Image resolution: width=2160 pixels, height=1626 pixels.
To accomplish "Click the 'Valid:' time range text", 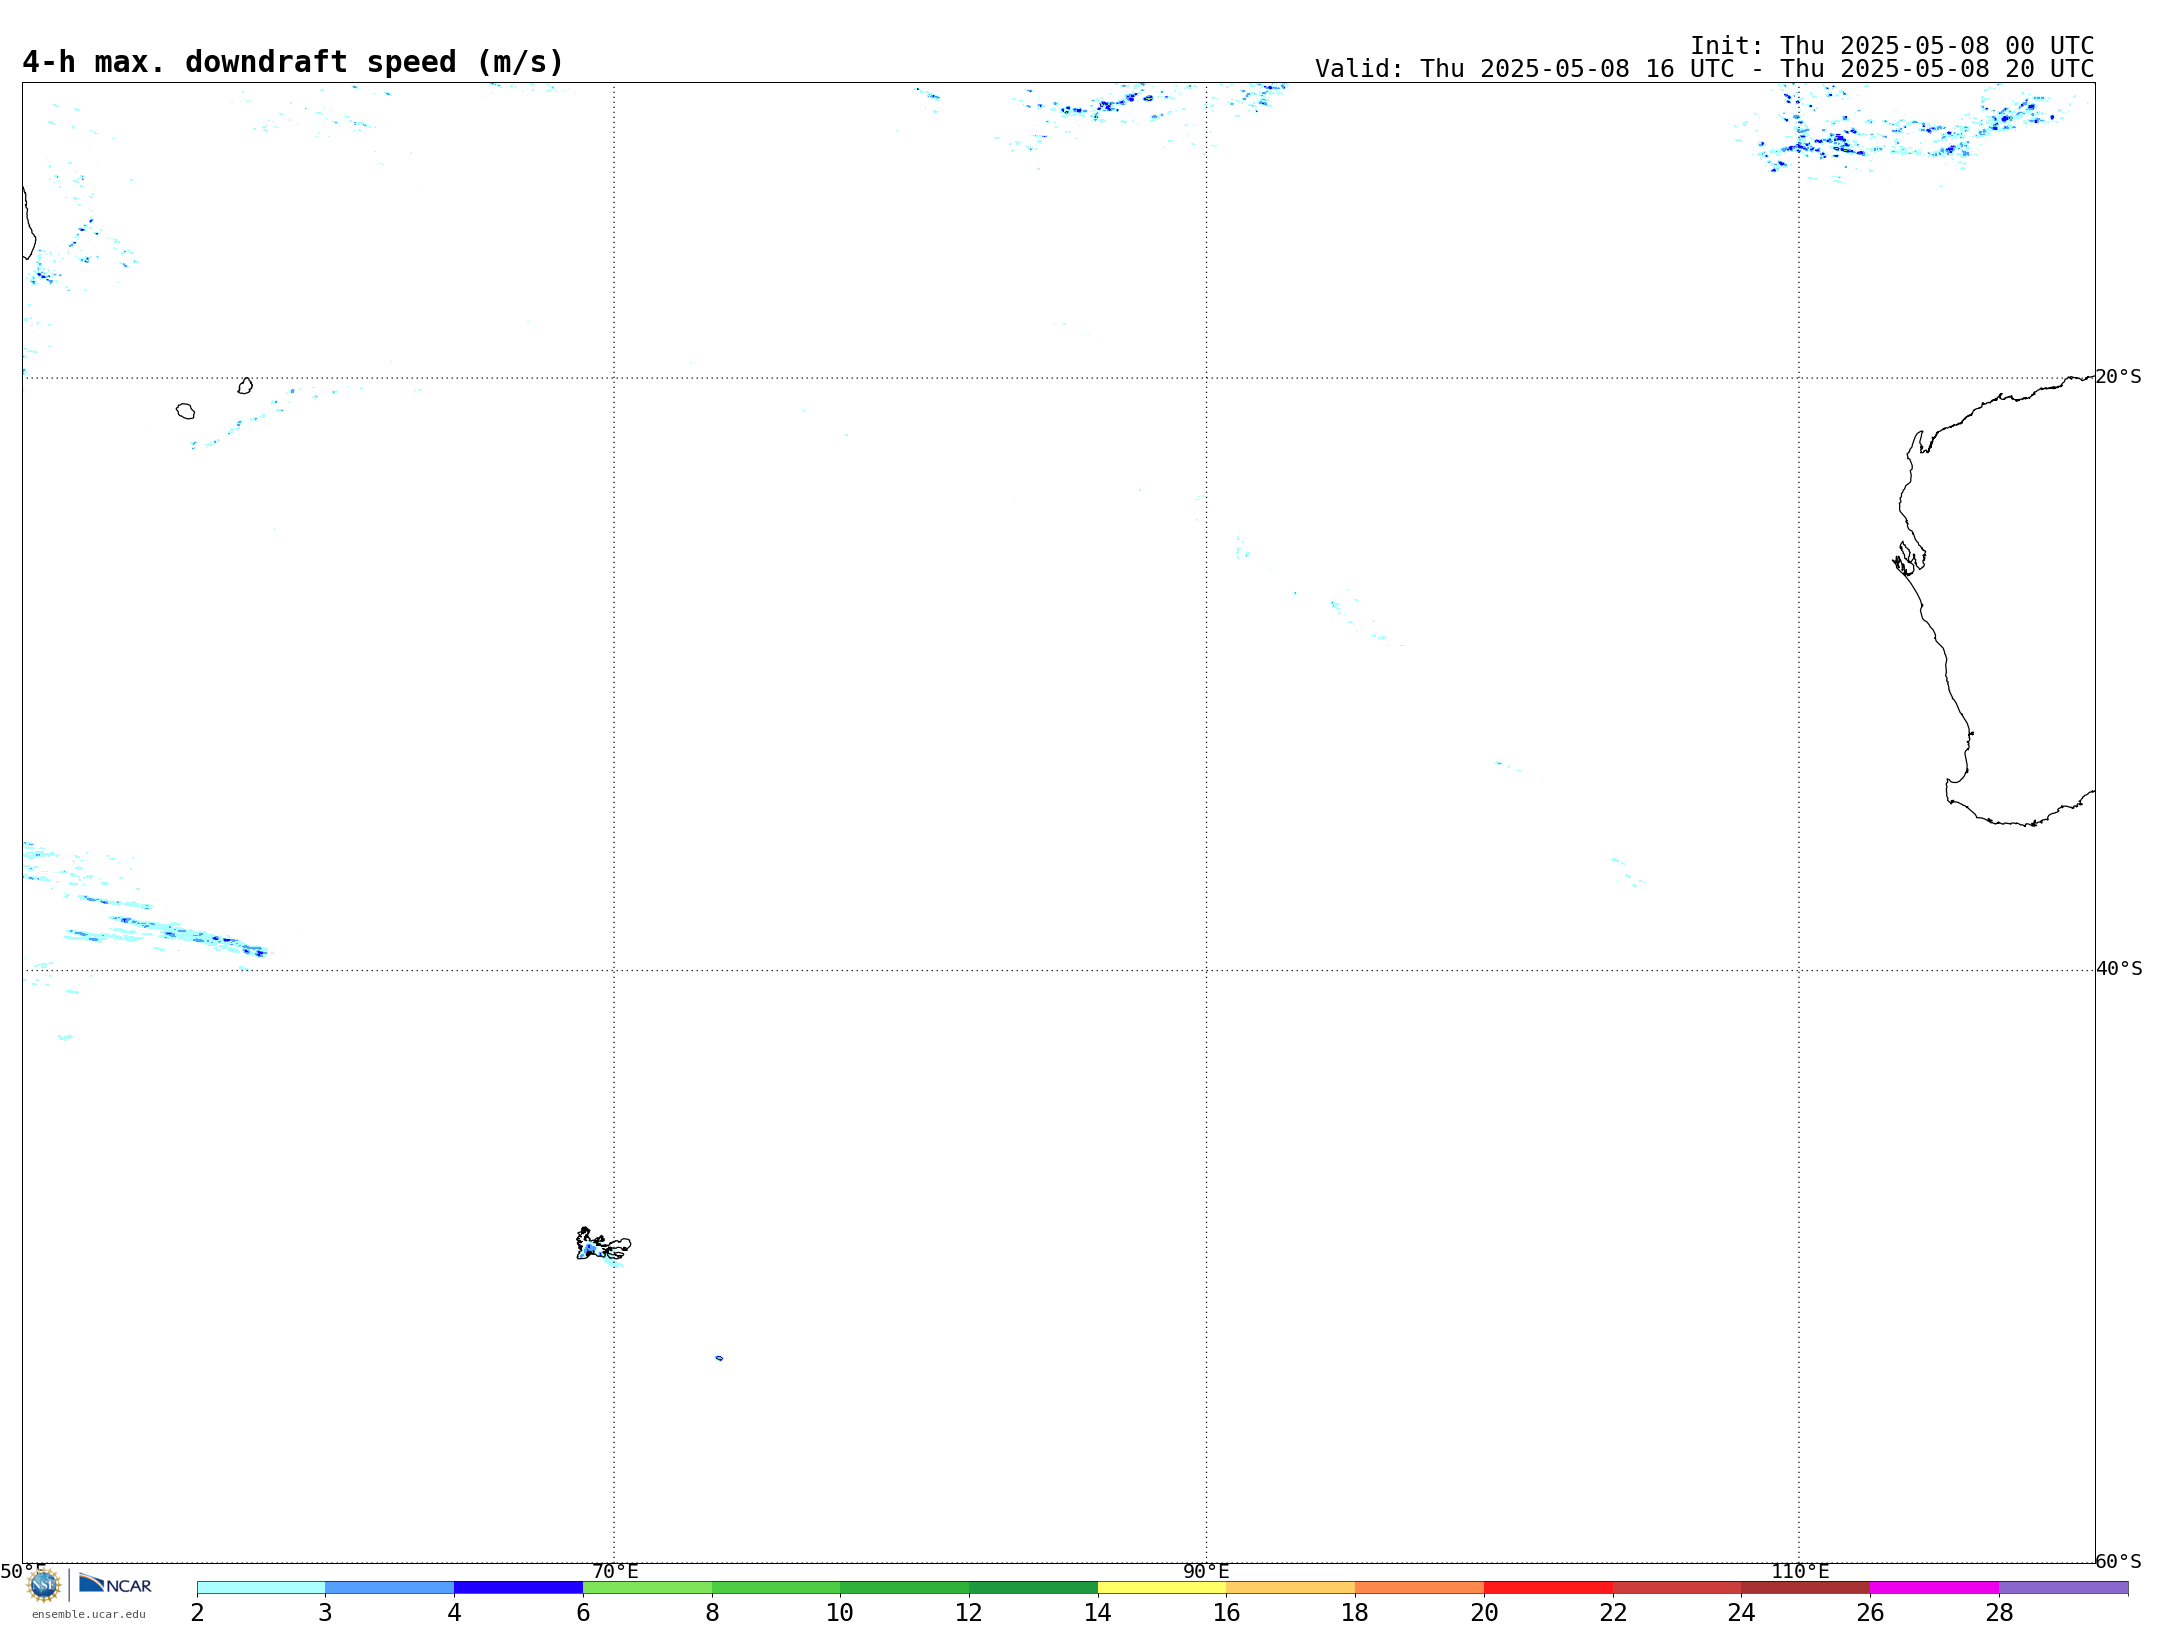I will pyautogui.click(x=1704, y=69).
